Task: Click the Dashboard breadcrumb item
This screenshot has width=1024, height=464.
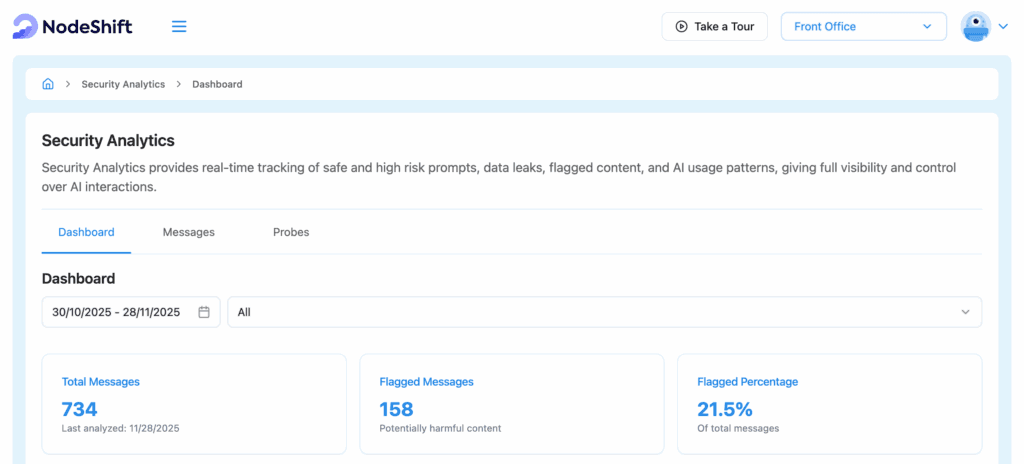Action: 217,84
